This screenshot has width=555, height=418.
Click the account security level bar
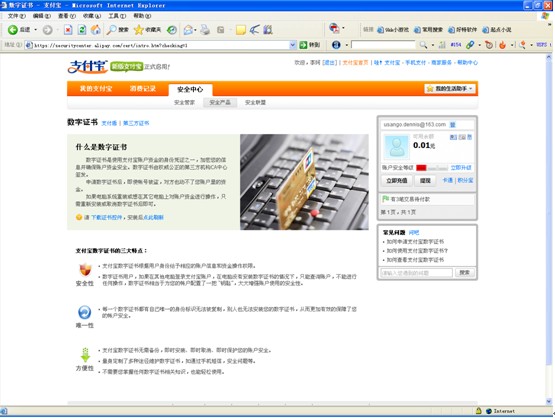coord(432,168)
